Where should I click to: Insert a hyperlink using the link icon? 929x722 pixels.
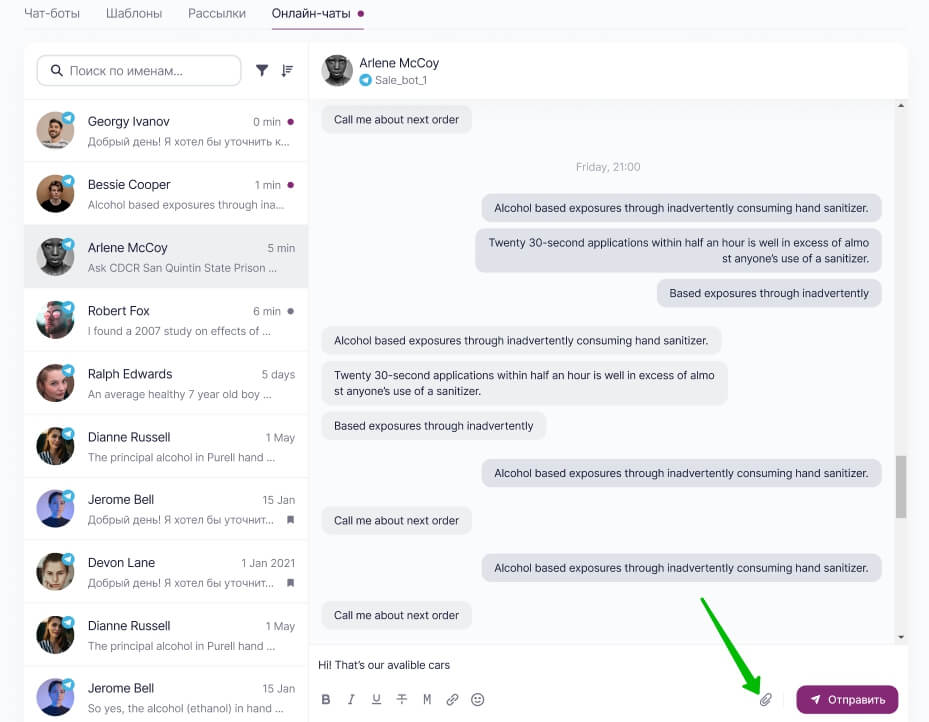[x=452, y=699]
